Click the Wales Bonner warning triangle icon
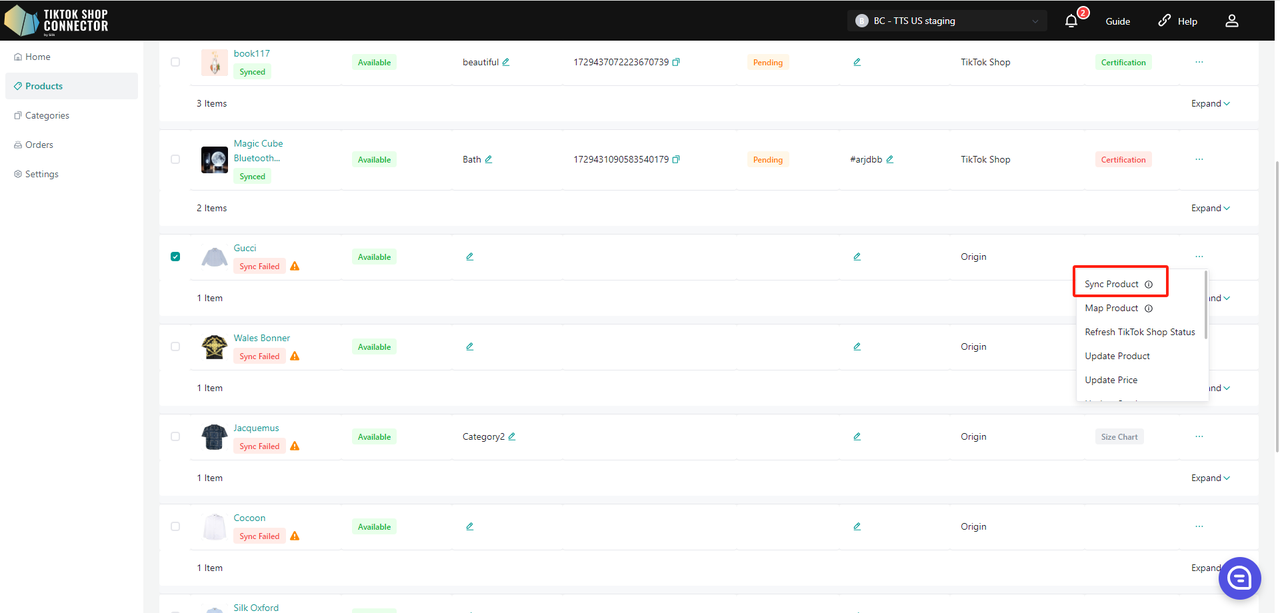This screenshot has width=1280, height=613. click(295, 357)
